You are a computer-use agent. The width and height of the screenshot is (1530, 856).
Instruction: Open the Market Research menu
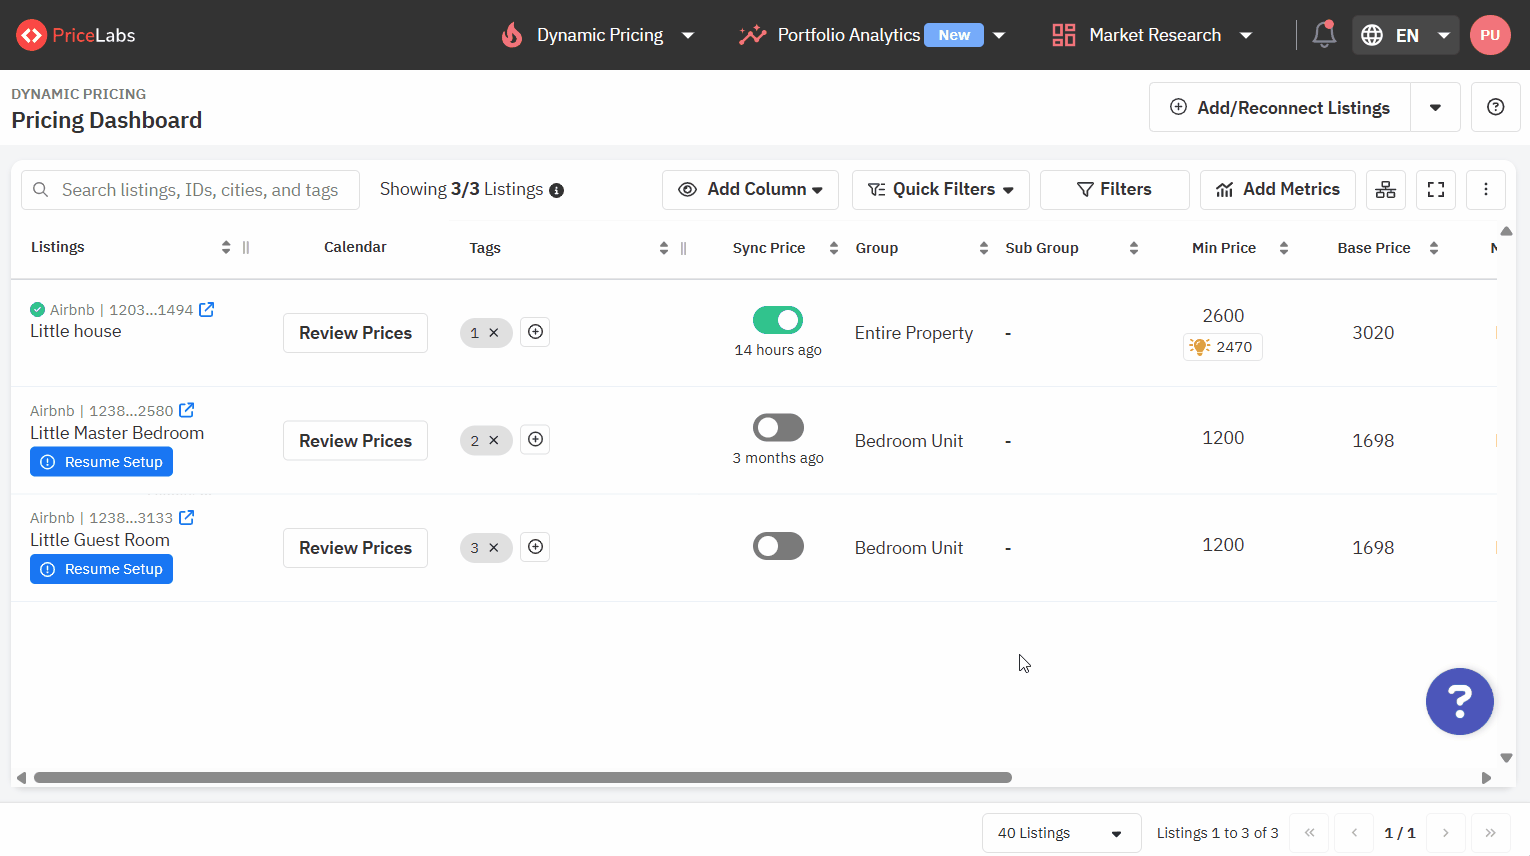click(1152, 35)
